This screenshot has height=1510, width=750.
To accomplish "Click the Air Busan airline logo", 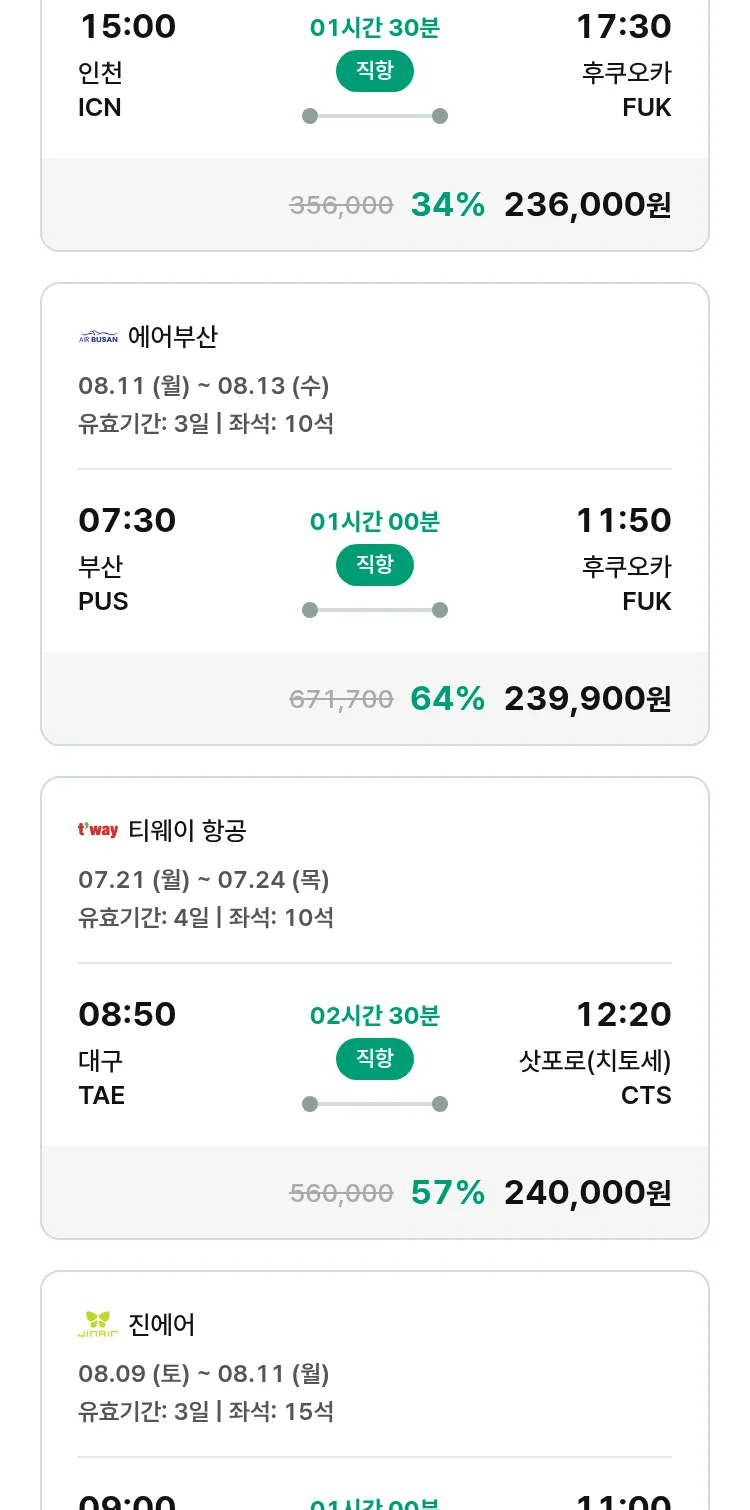I will point(98,338).
